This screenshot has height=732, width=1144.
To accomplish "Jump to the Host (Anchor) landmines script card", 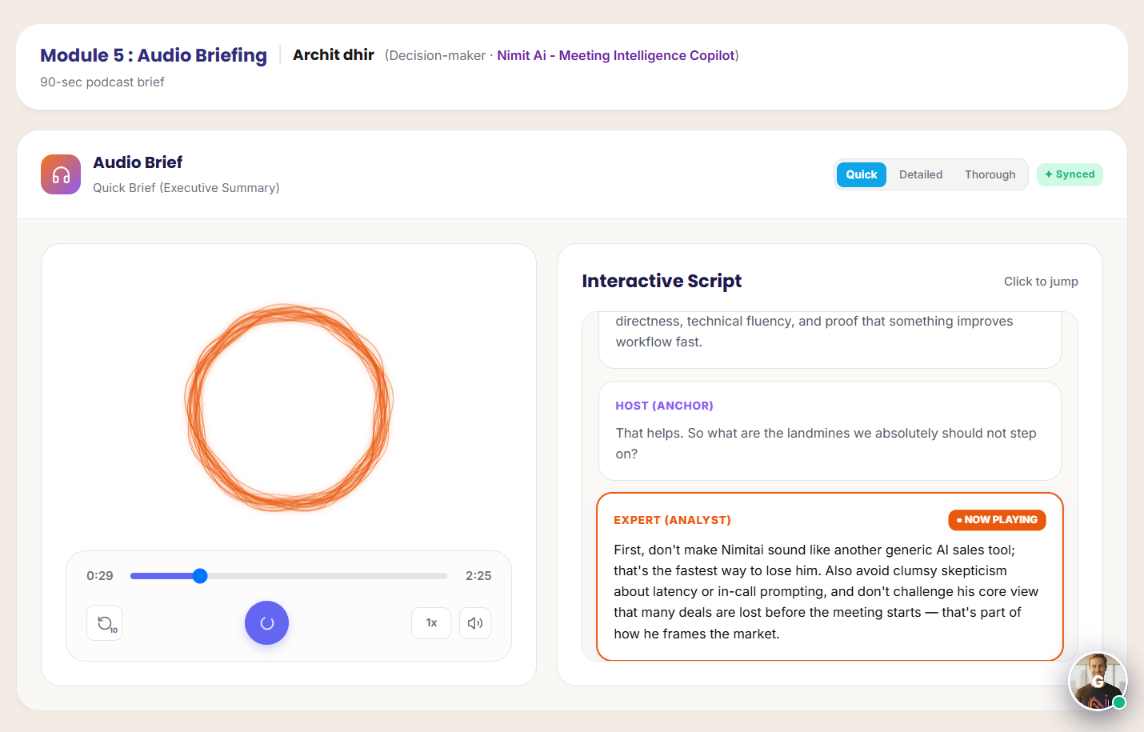I will (830, 431).
